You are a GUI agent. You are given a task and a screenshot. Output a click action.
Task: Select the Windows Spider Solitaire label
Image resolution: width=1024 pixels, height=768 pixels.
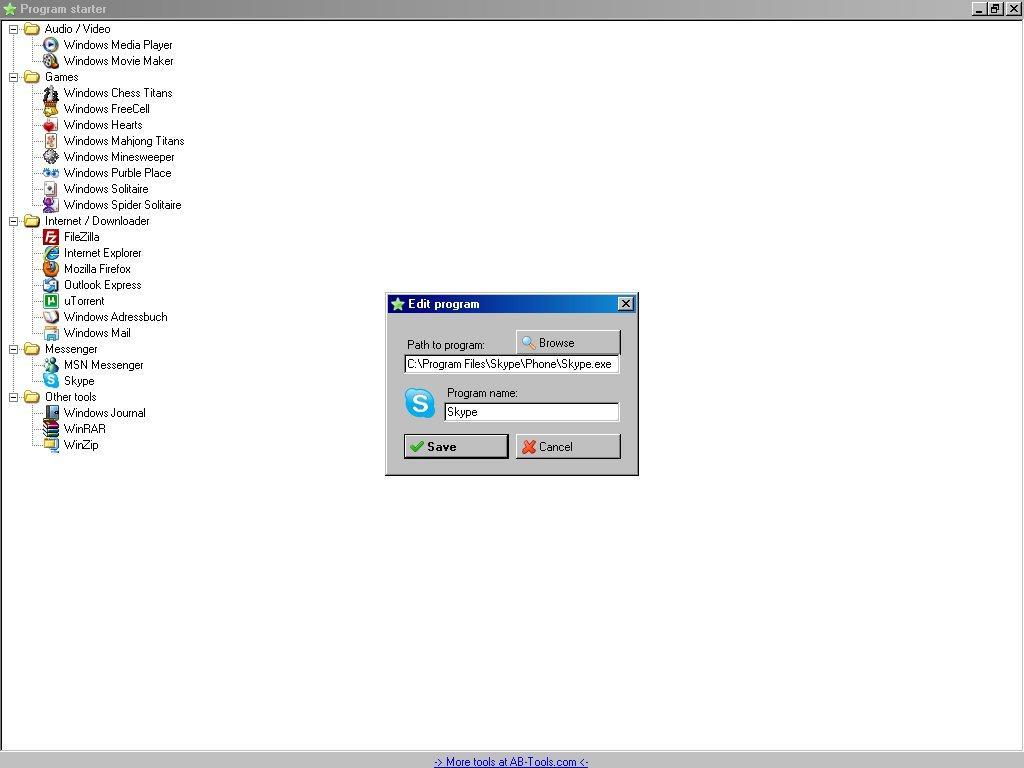pos(123,205)
